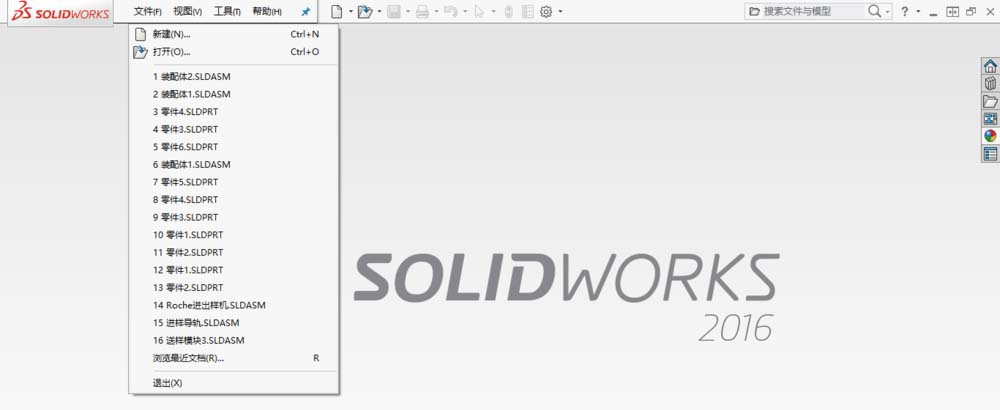Click the Print toolbar icon

[x=422, y=11]
